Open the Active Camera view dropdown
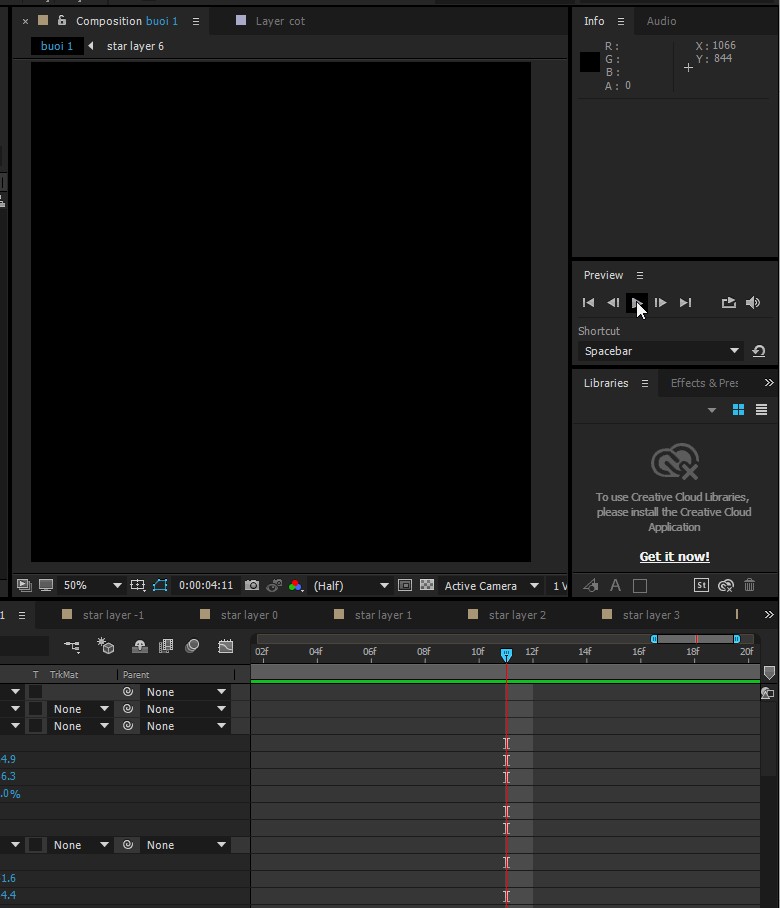 (491, 585)
